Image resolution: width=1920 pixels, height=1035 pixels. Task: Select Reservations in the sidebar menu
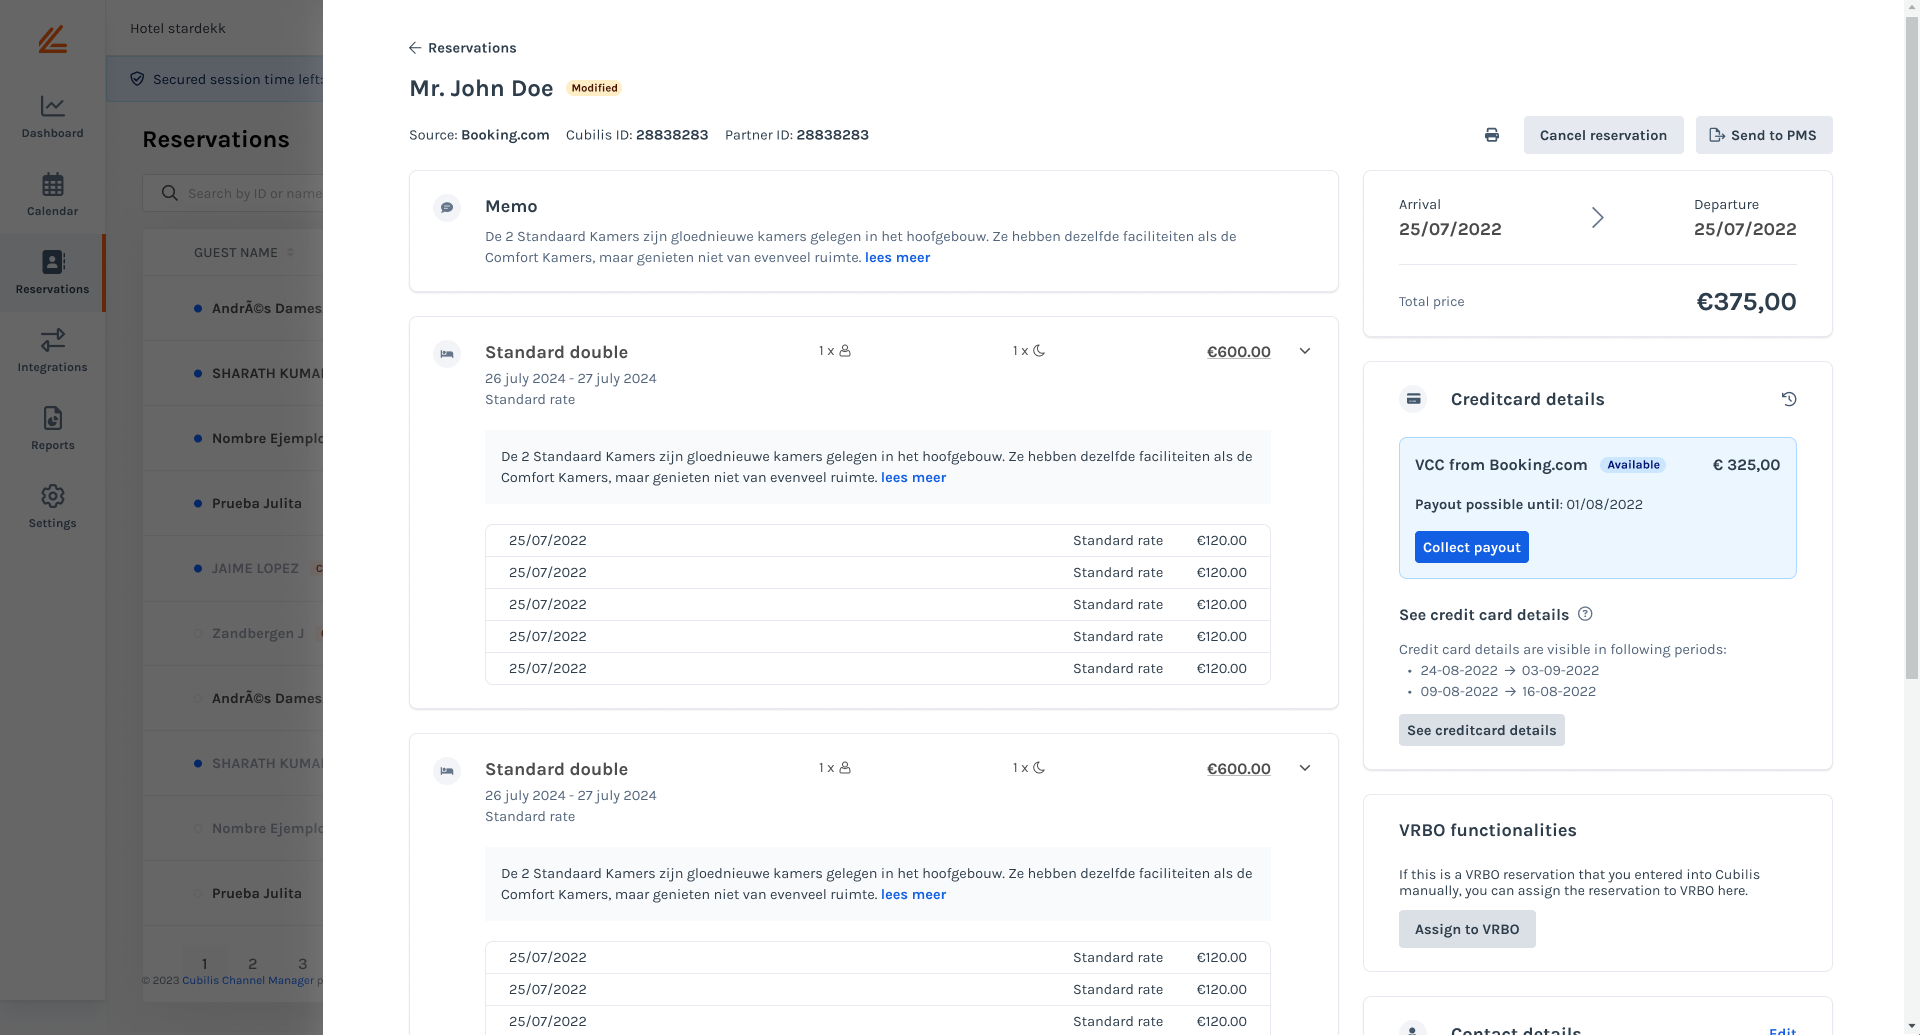pos(52,272)
